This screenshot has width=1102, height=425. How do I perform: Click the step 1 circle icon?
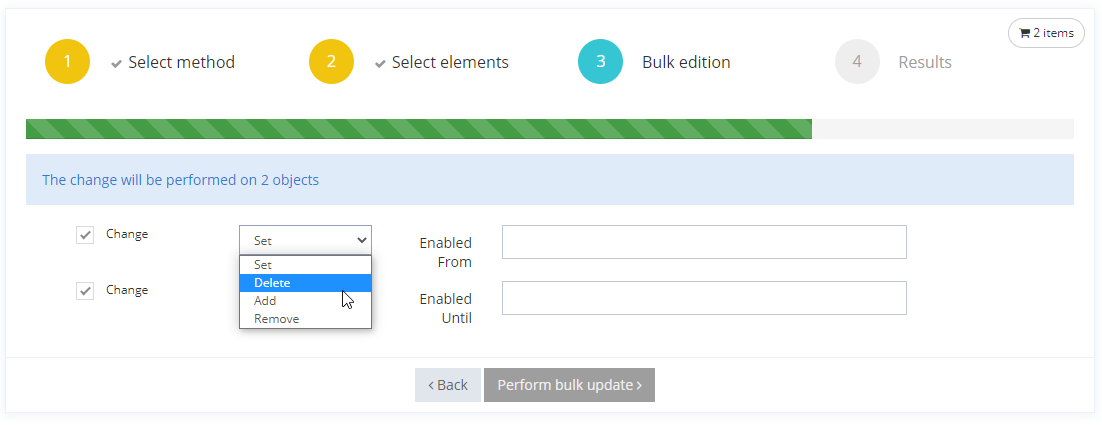tap(67, 62)
